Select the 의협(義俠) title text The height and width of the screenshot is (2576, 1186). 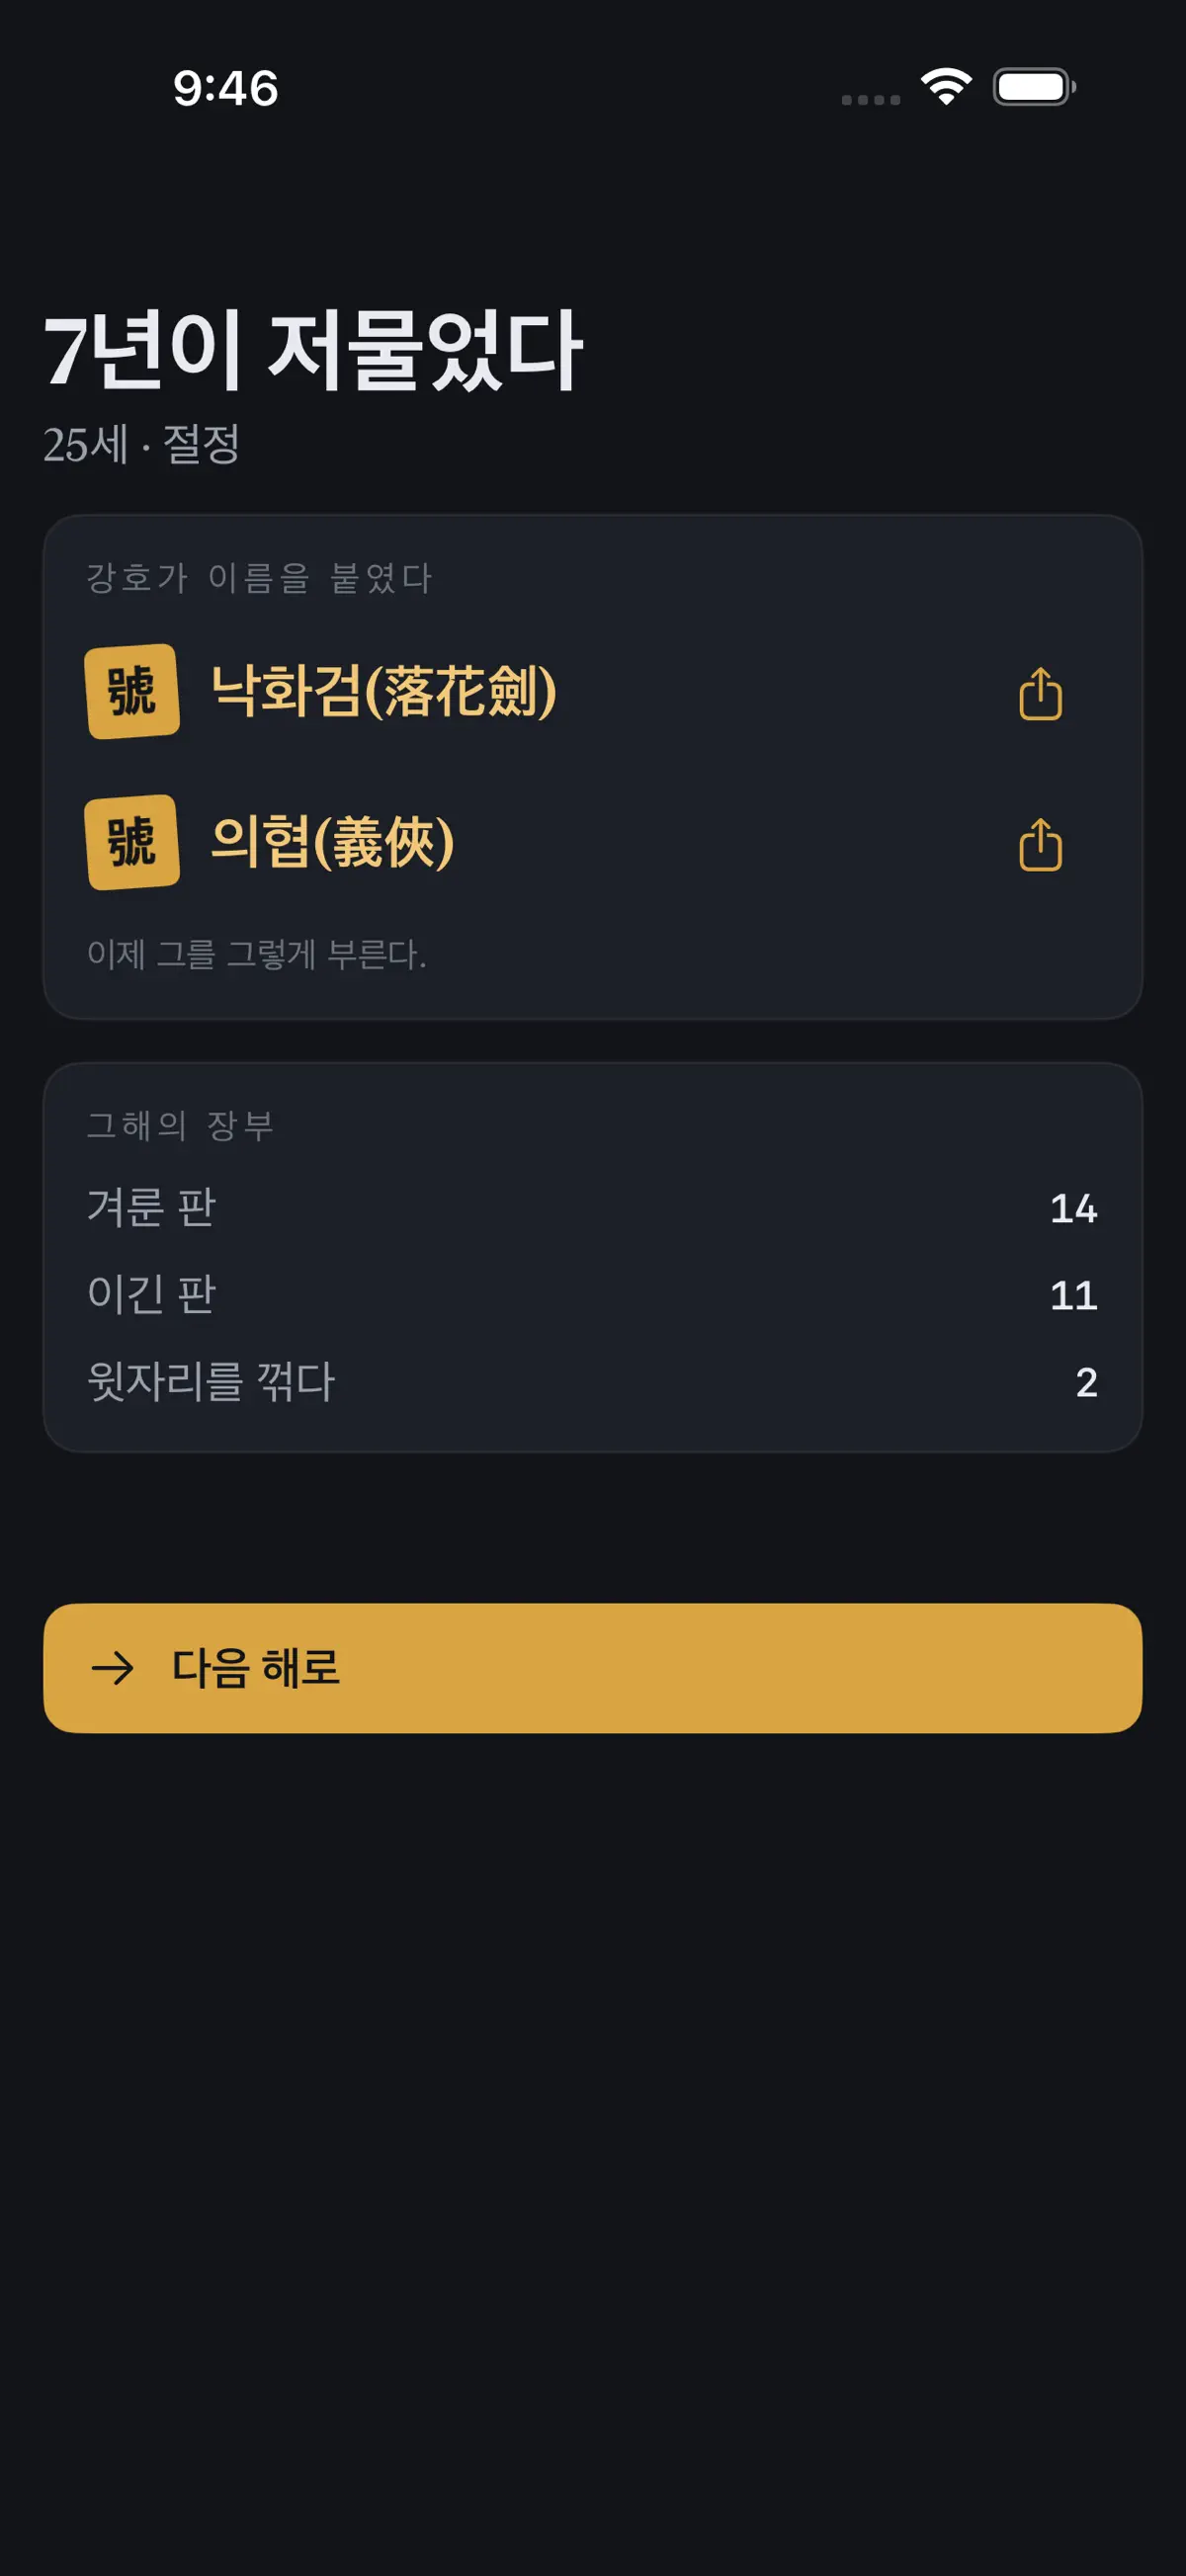pyautogui.click(x=333, y=842)
